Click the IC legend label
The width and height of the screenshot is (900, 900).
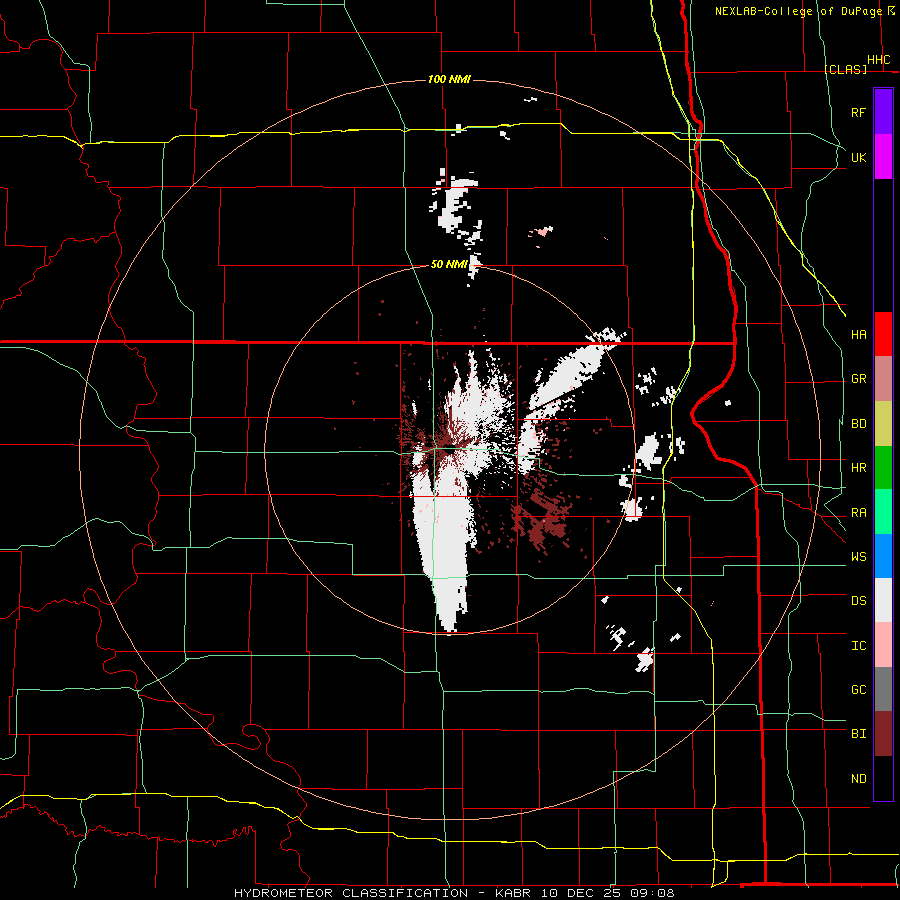click(x=859, y=646)
